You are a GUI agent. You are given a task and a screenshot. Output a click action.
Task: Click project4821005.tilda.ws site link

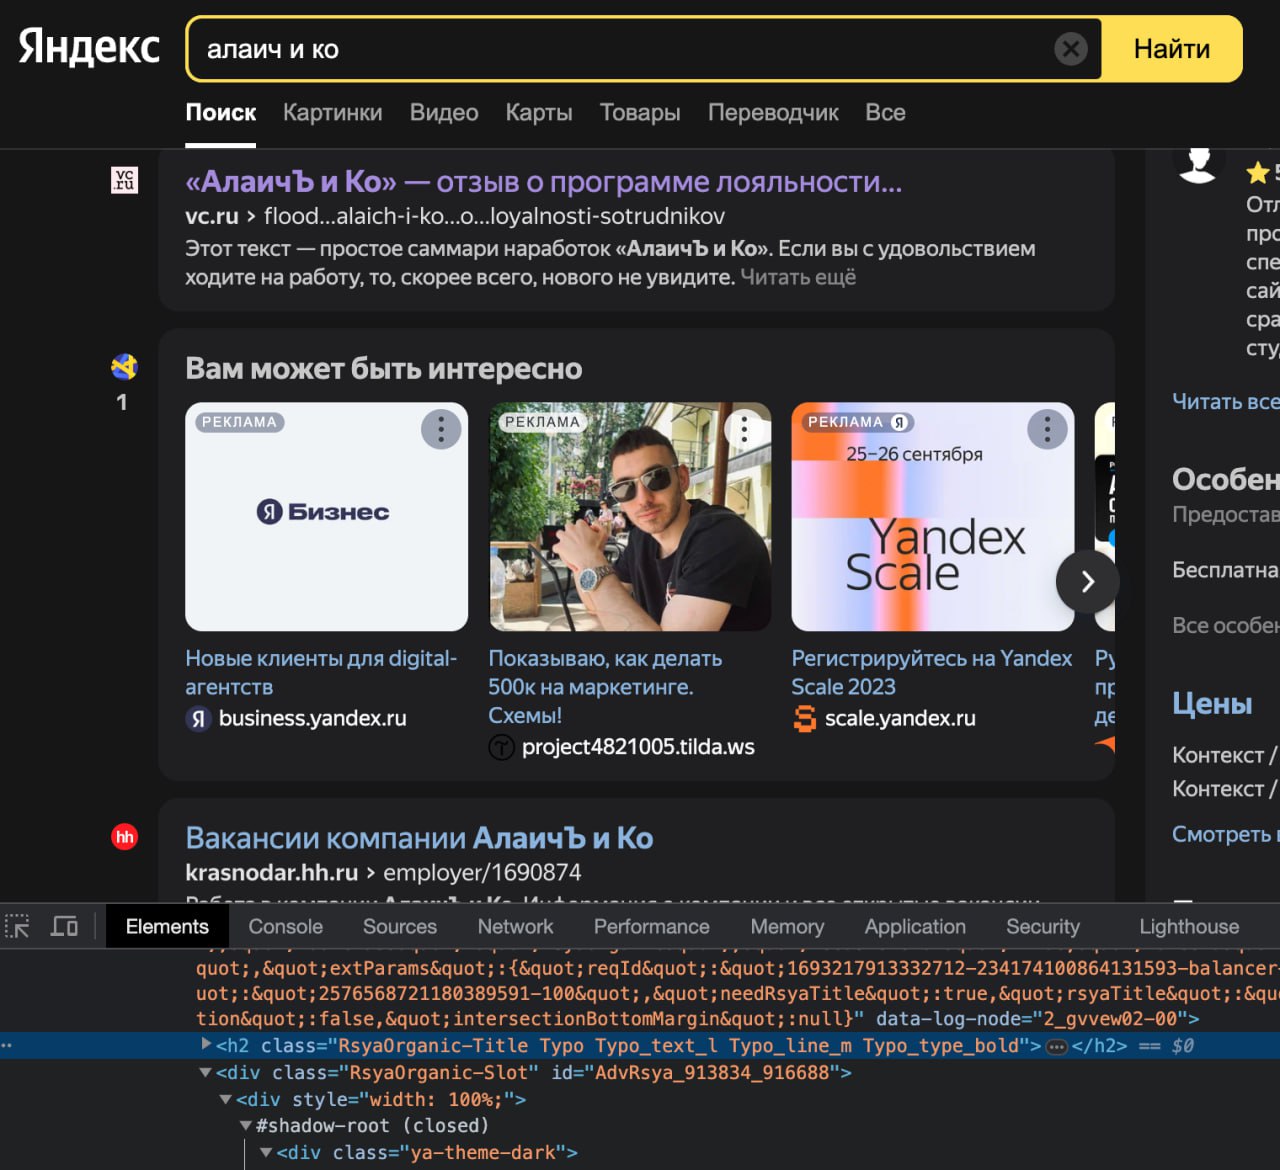(x=638, y=747)
